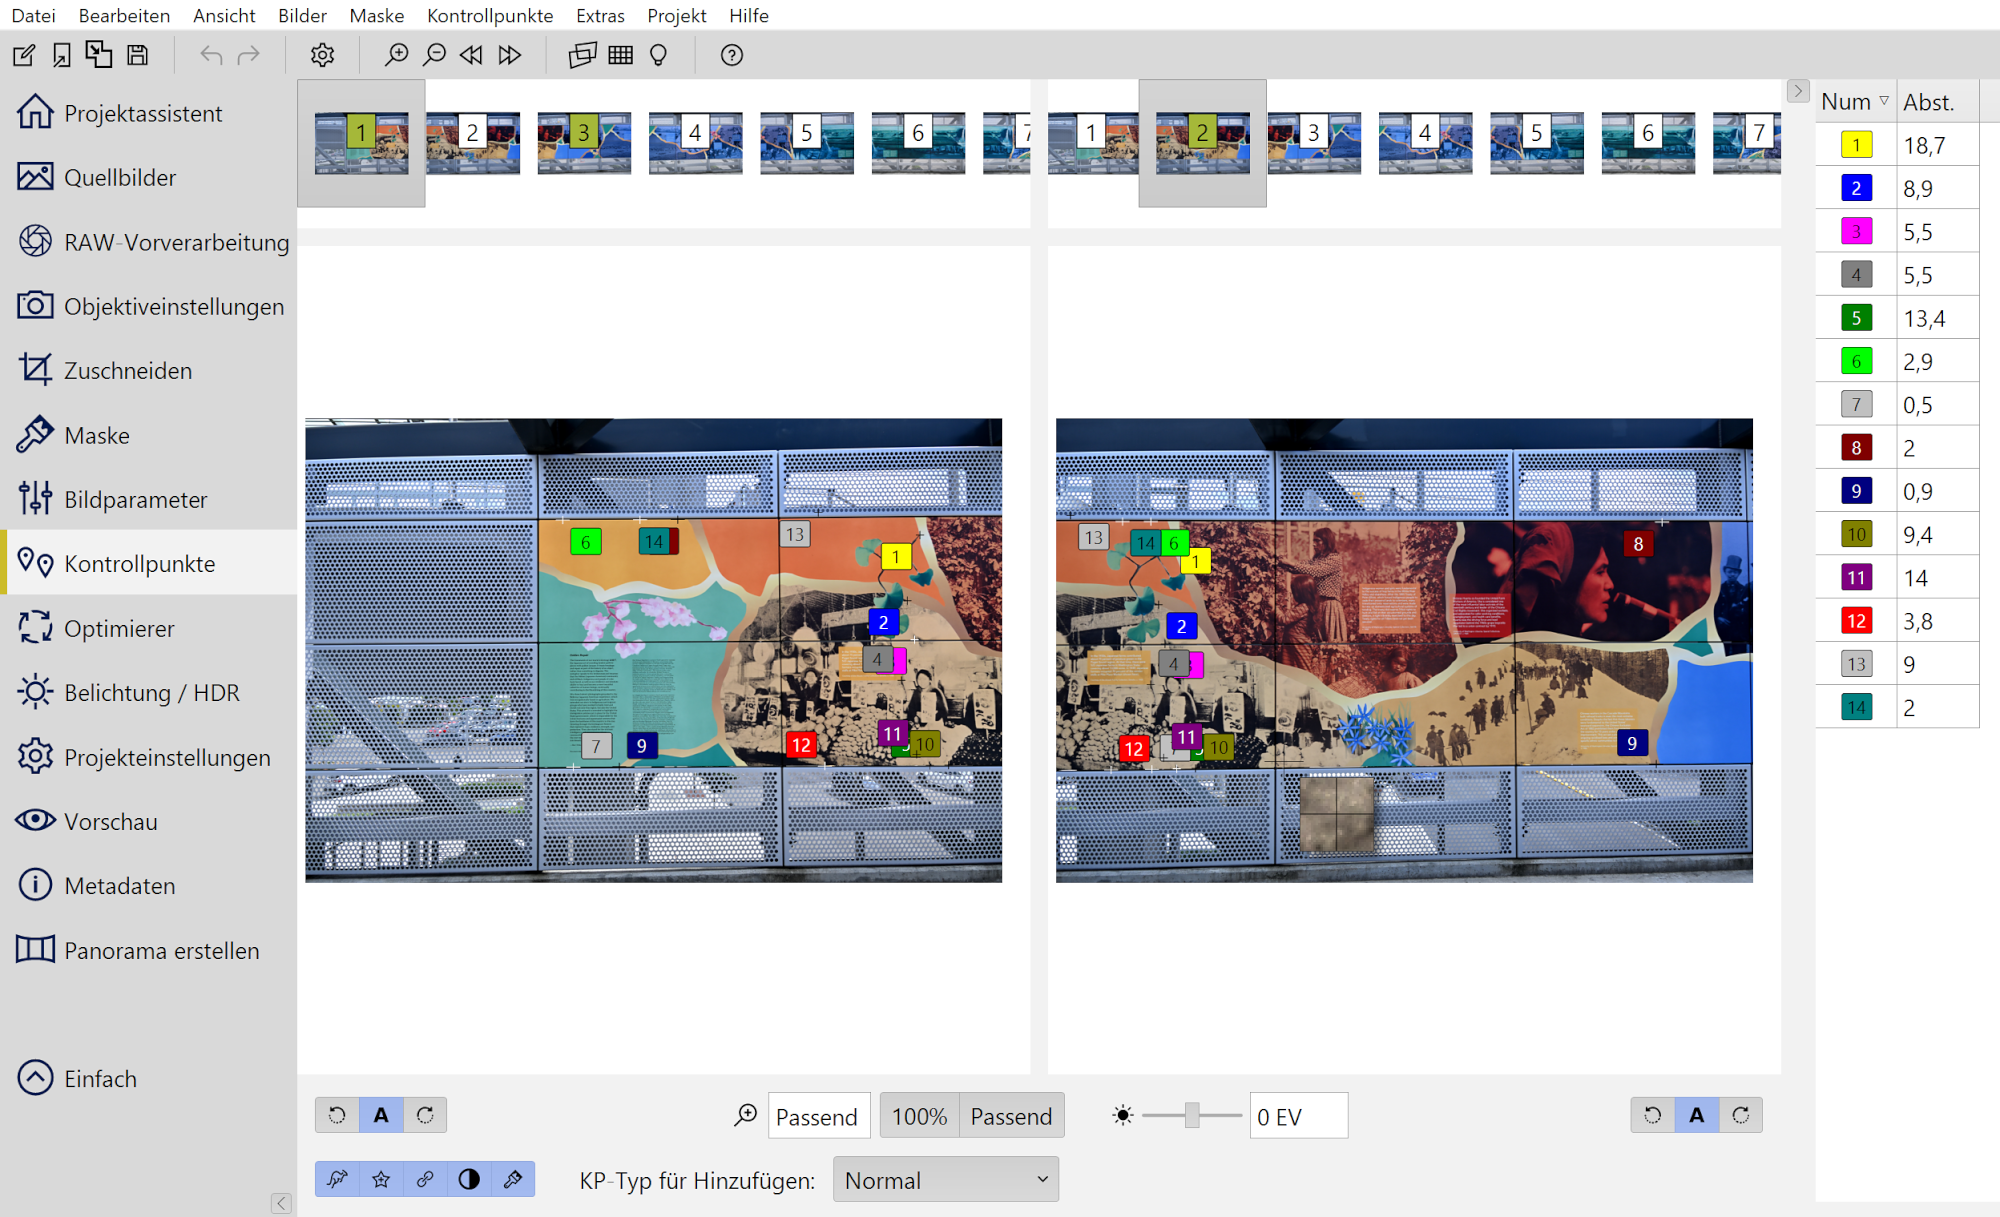Select thumbnail 3 in left image strip

(584, 143)
